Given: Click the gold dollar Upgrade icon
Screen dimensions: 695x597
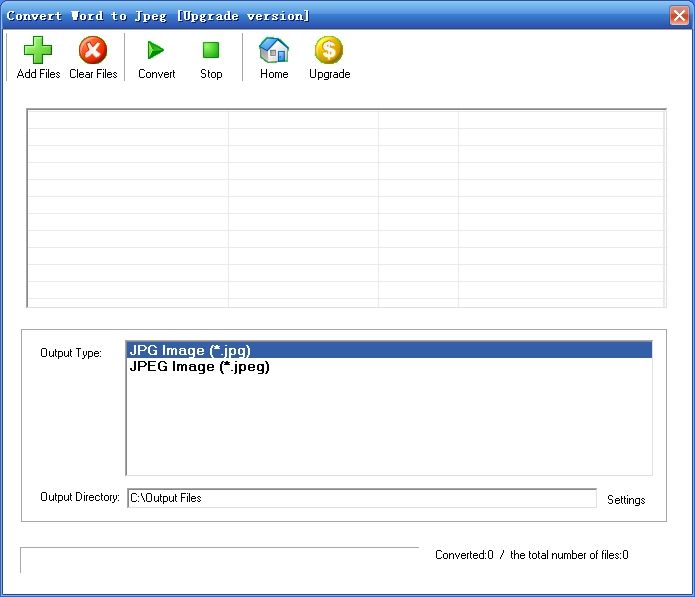Looking at the screenshot, I should click(329, 50).
